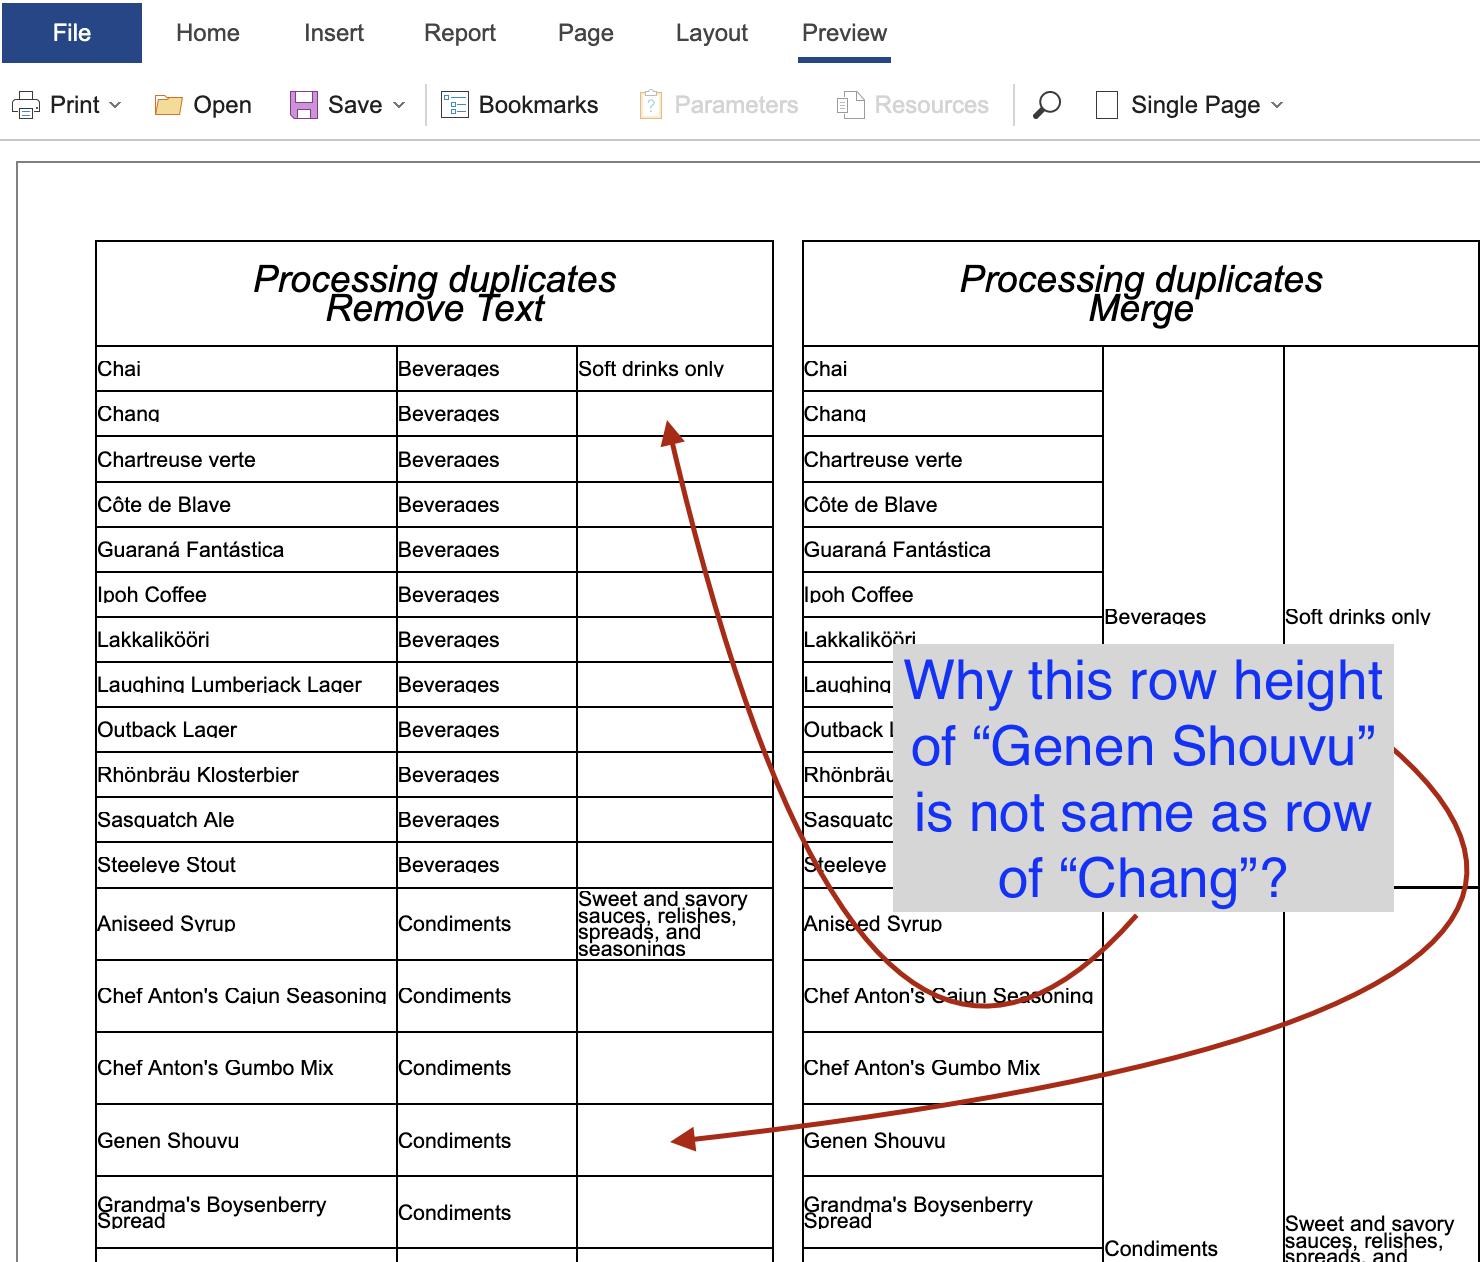Click the Bookmarks panel icon
1480x1262 pixels.
(x=455, y=105)
